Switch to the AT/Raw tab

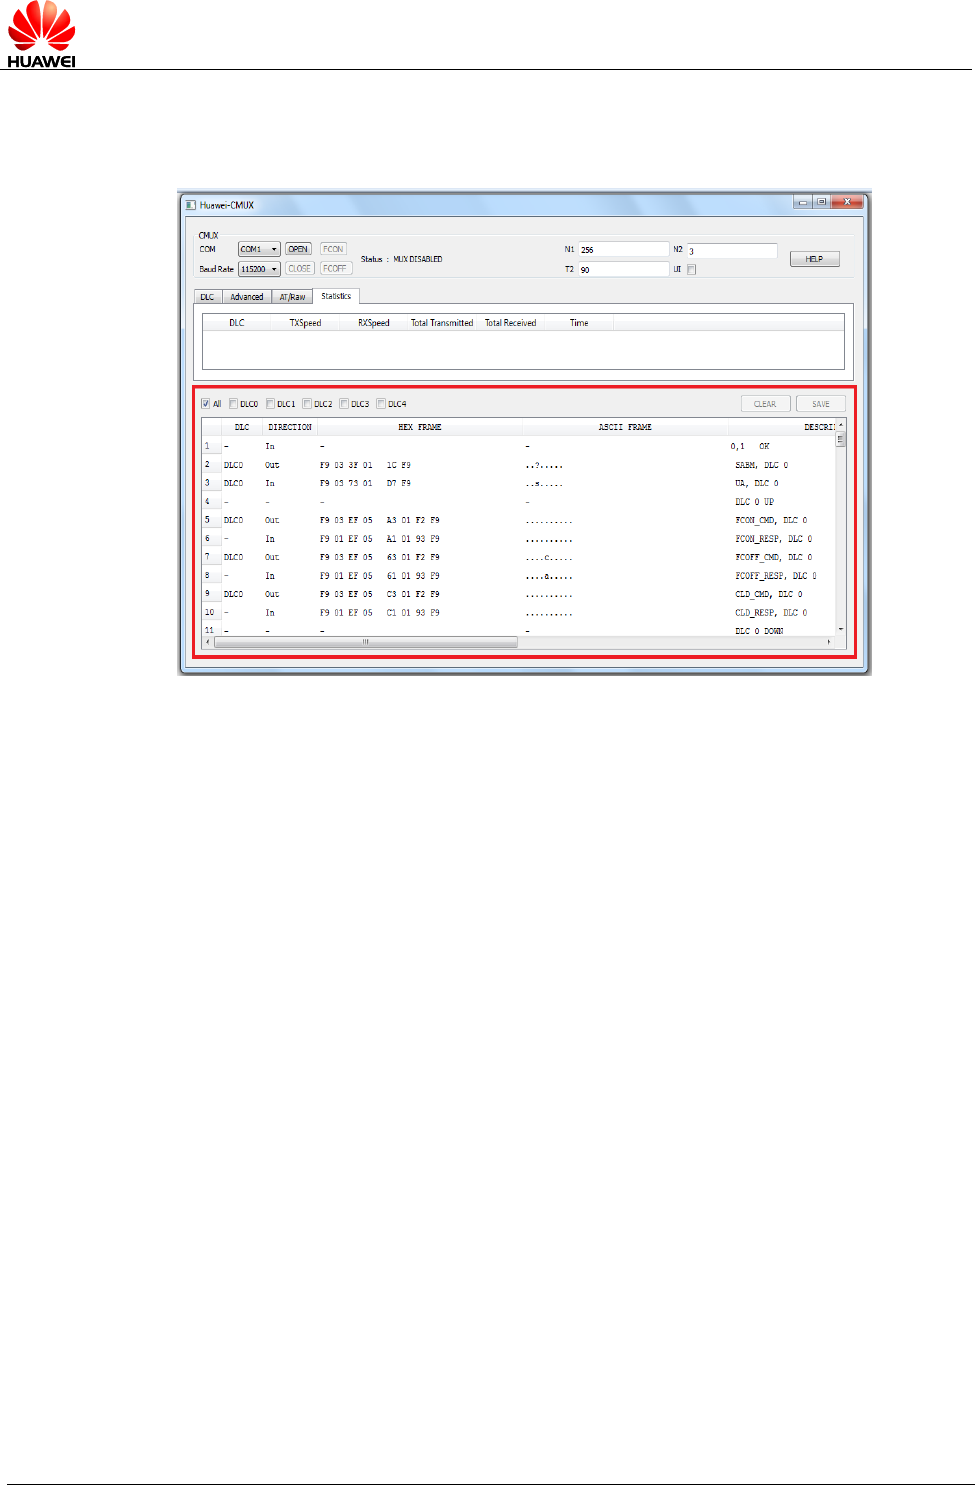point(292,297)
